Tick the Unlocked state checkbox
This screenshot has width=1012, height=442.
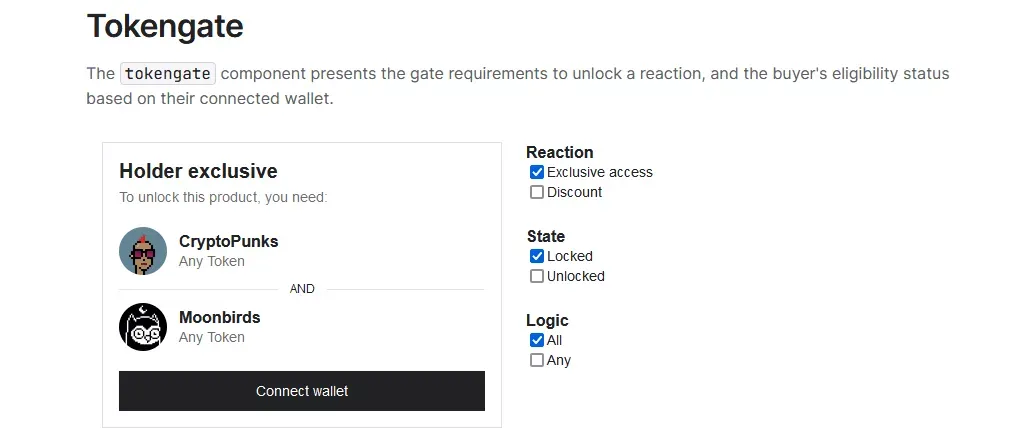(x=537, y=276)
